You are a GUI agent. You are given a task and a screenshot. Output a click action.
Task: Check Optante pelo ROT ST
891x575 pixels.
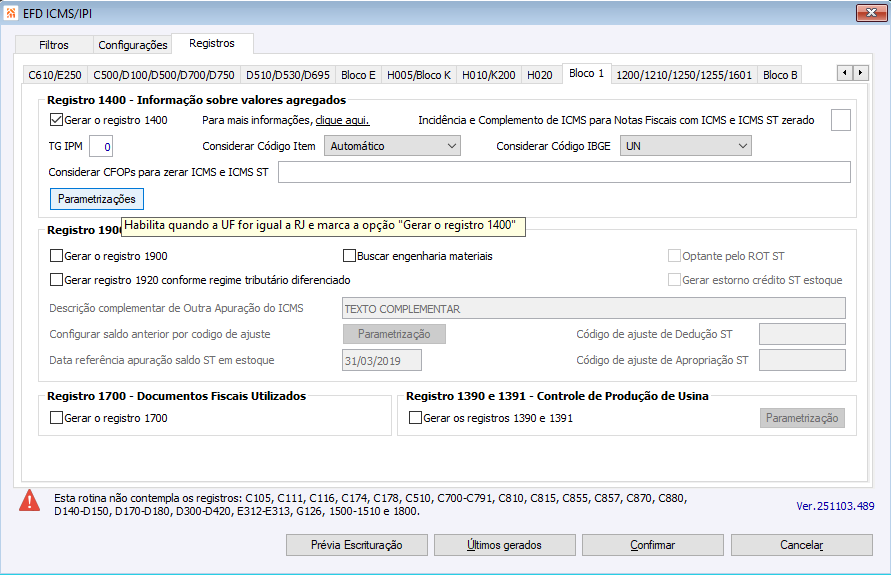[675, 256]
